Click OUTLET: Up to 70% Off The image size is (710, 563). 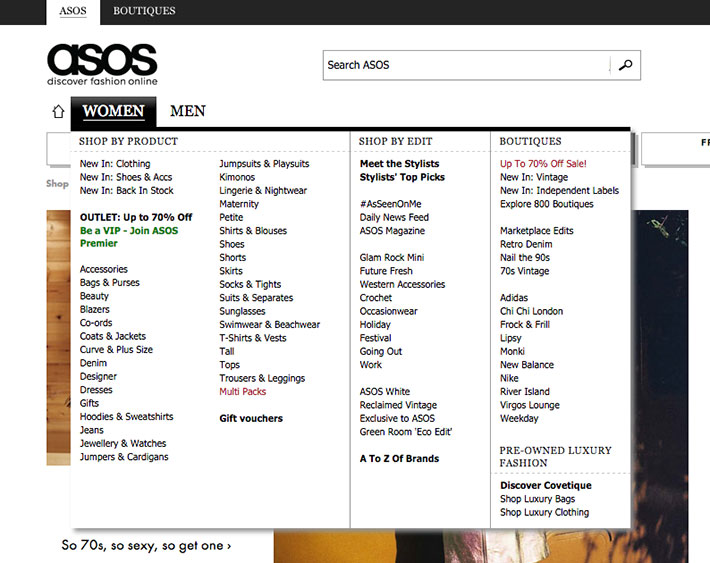click(x=136, y=217)
